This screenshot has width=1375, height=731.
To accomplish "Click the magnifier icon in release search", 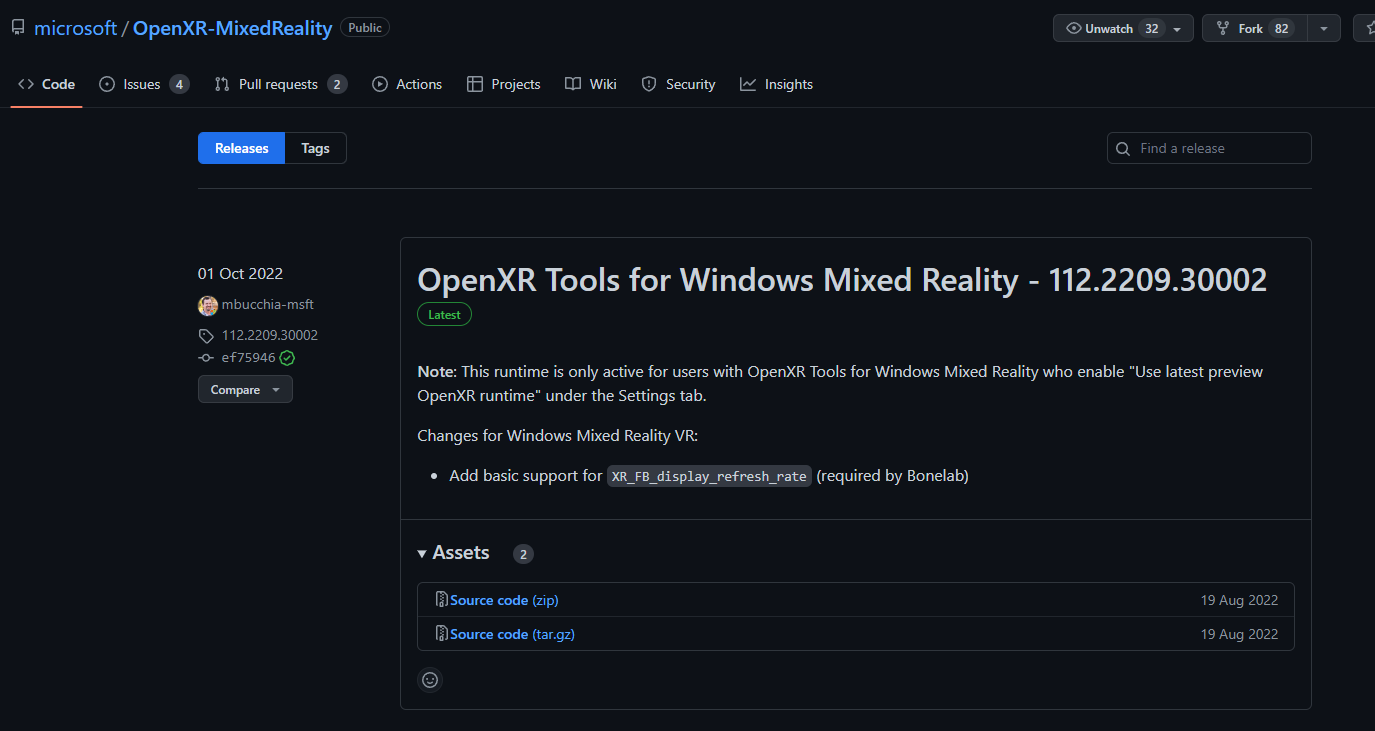I will pos(1123,148).
